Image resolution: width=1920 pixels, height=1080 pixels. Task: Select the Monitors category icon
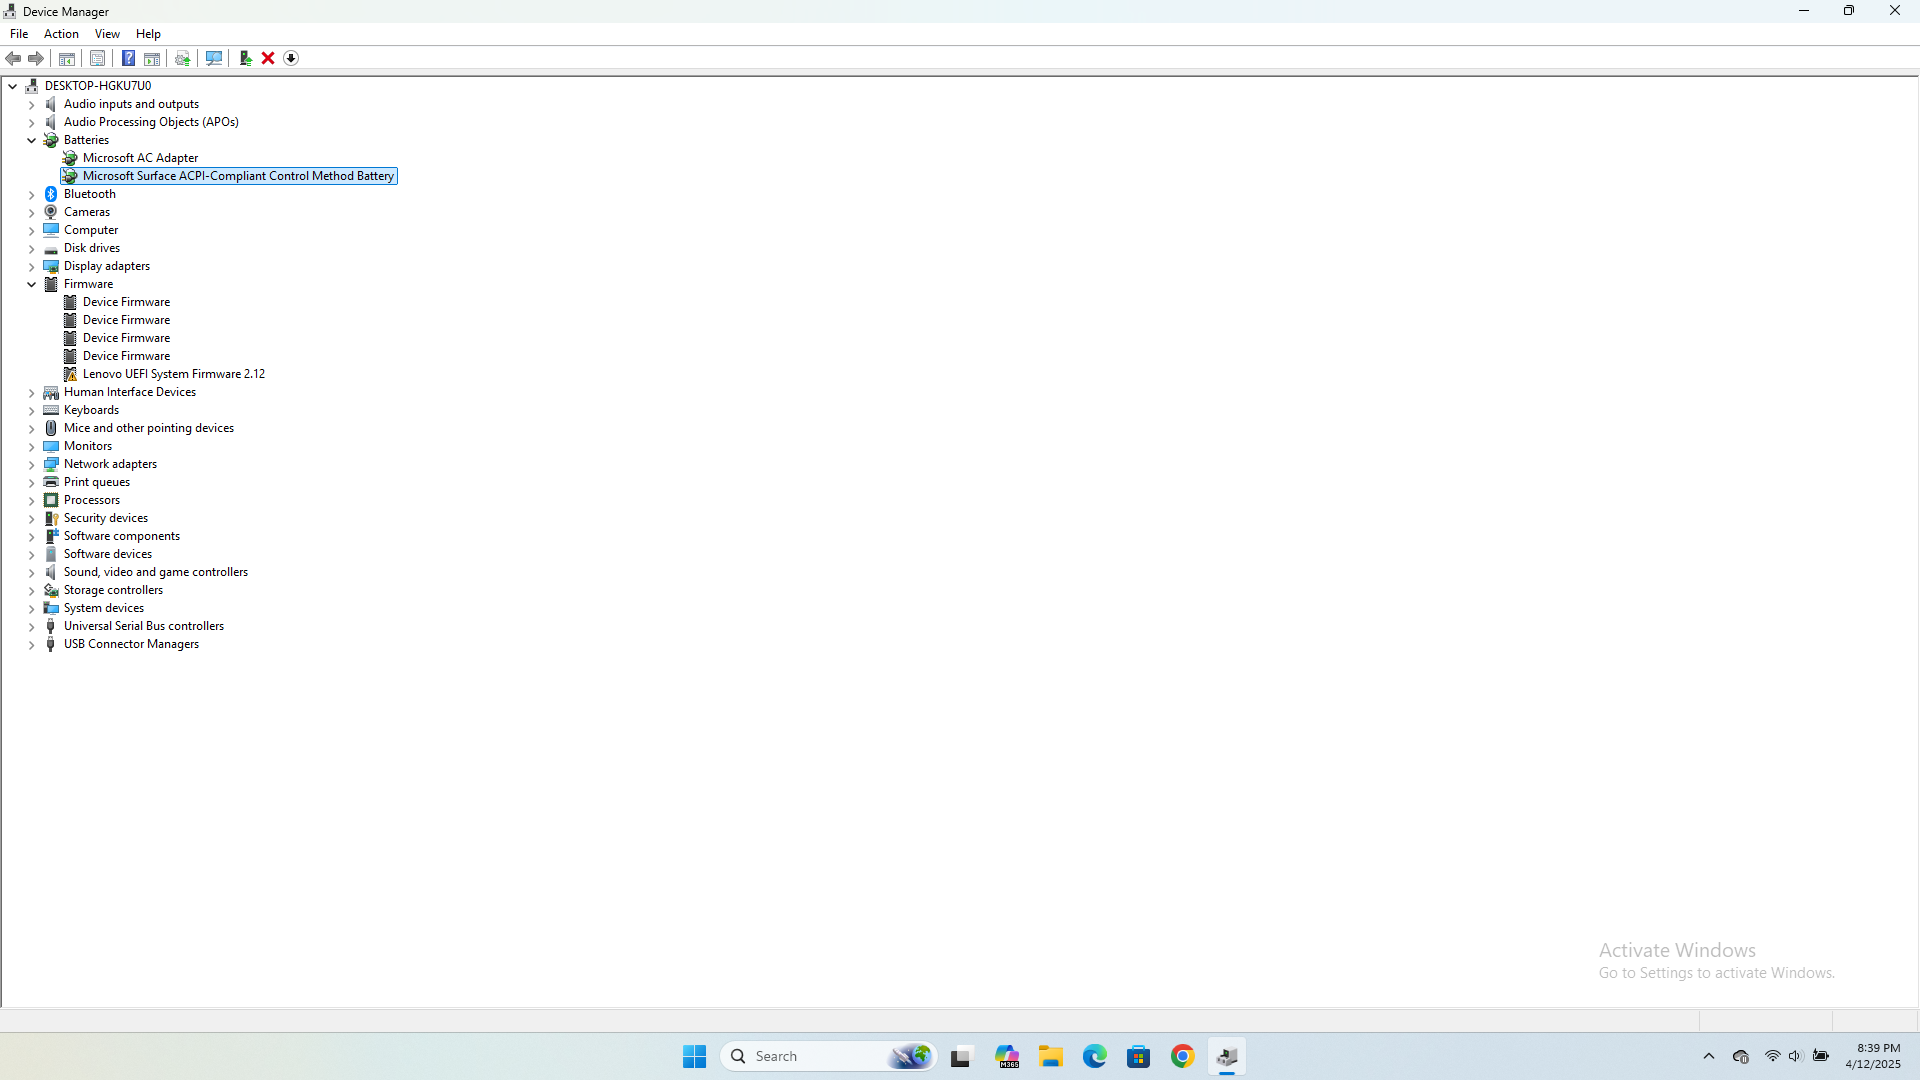coord(51,446)
